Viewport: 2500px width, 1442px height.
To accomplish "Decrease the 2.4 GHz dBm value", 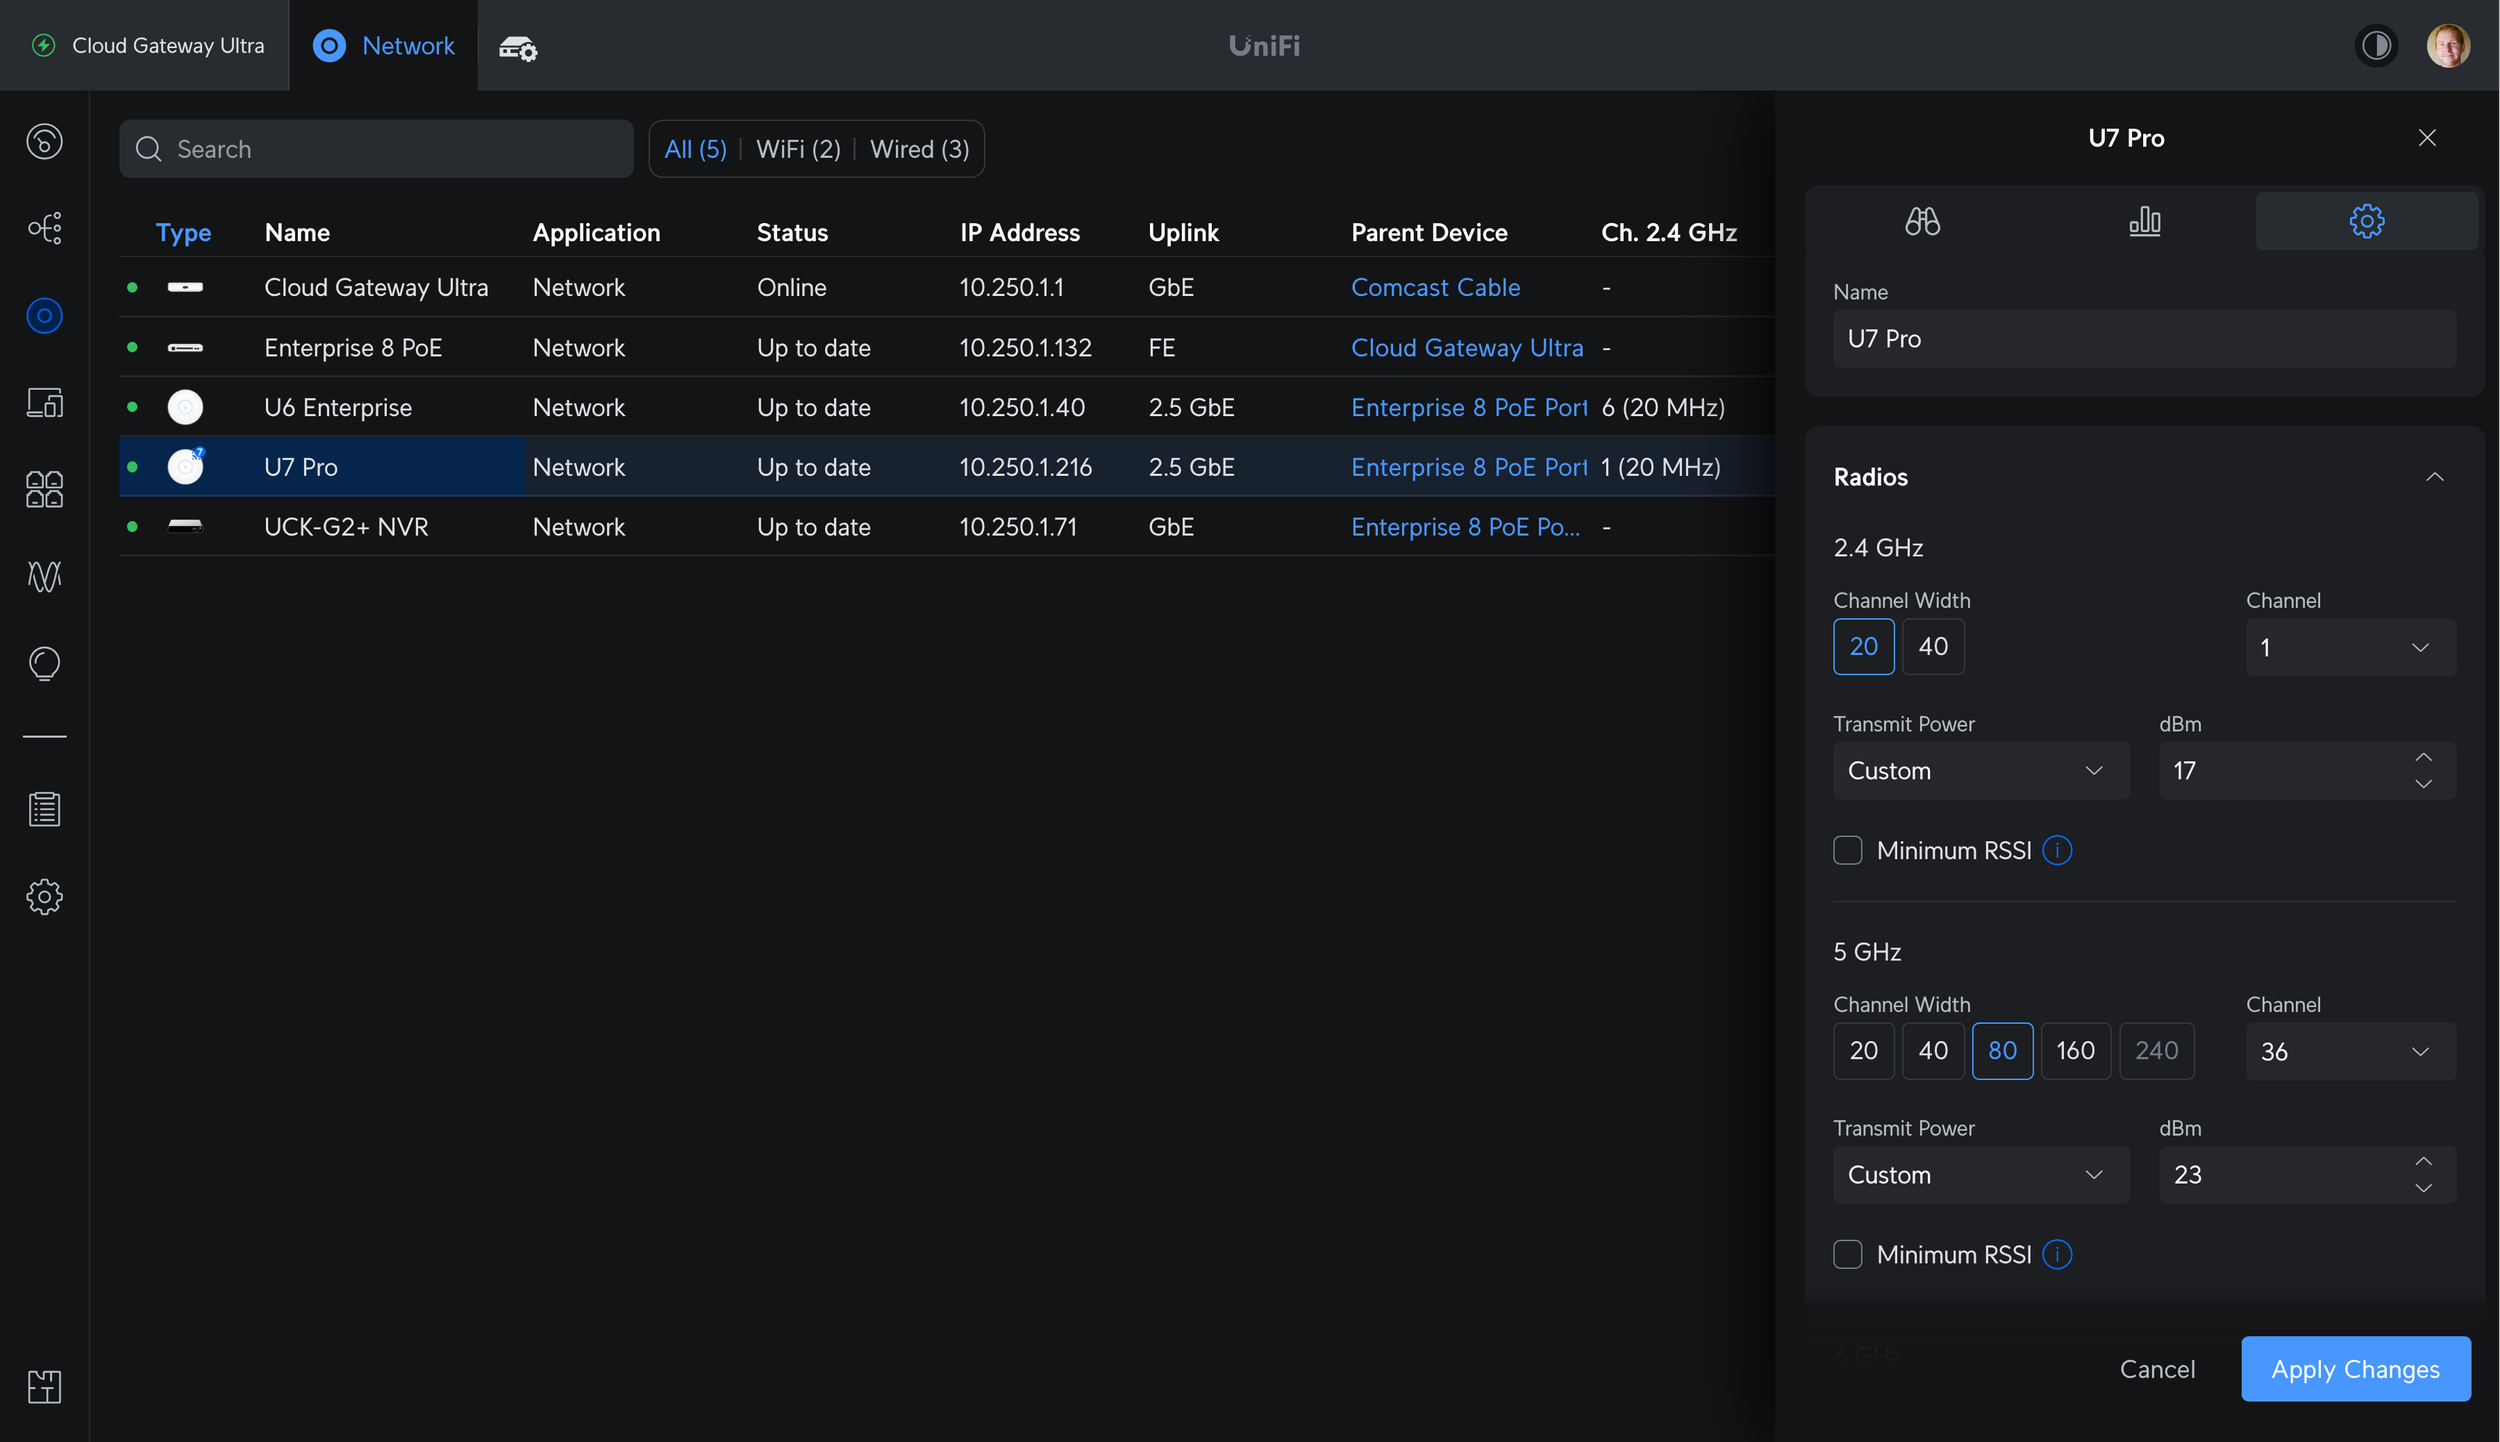I will coord(2424,784).
